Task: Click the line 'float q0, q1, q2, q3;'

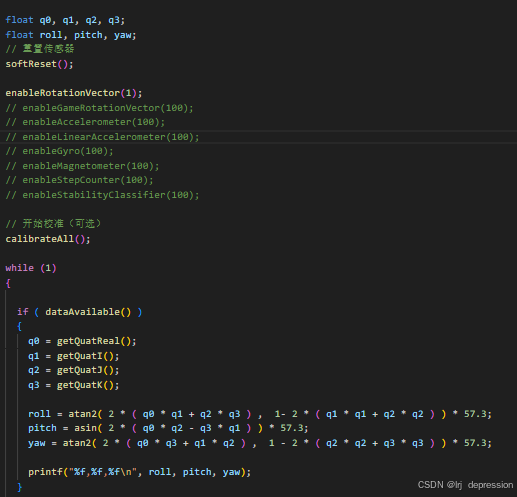Action: (x=65, y=20)
